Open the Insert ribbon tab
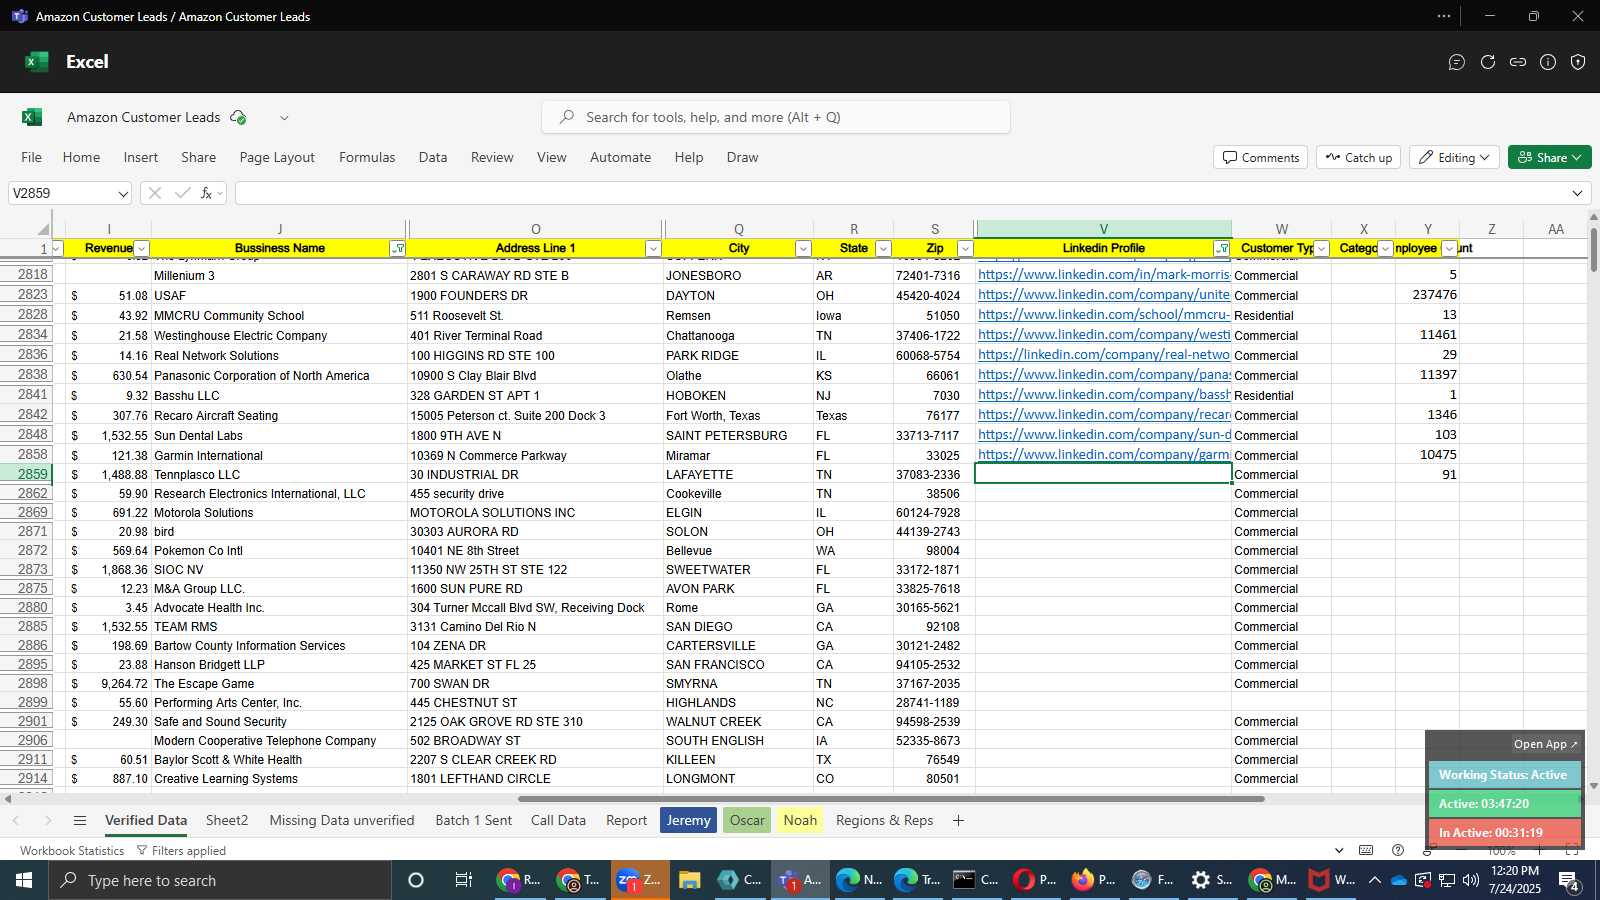 [140, 157]
